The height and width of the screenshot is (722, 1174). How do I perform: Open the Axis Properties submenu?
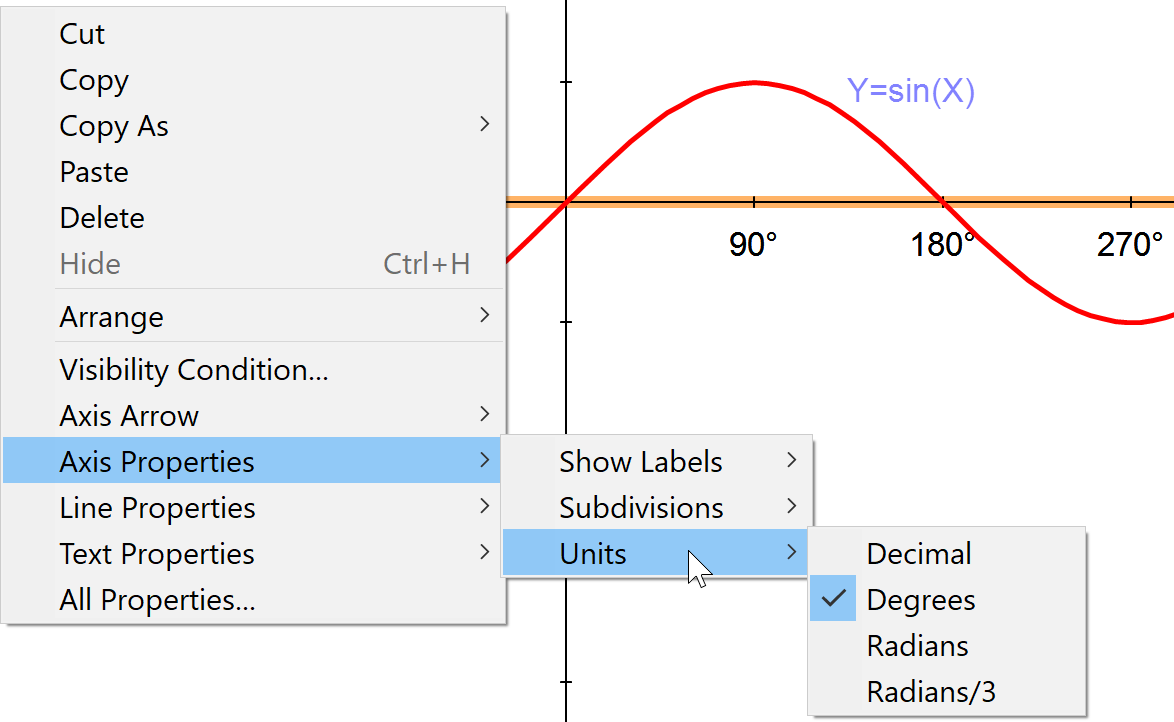click(157, 462)
